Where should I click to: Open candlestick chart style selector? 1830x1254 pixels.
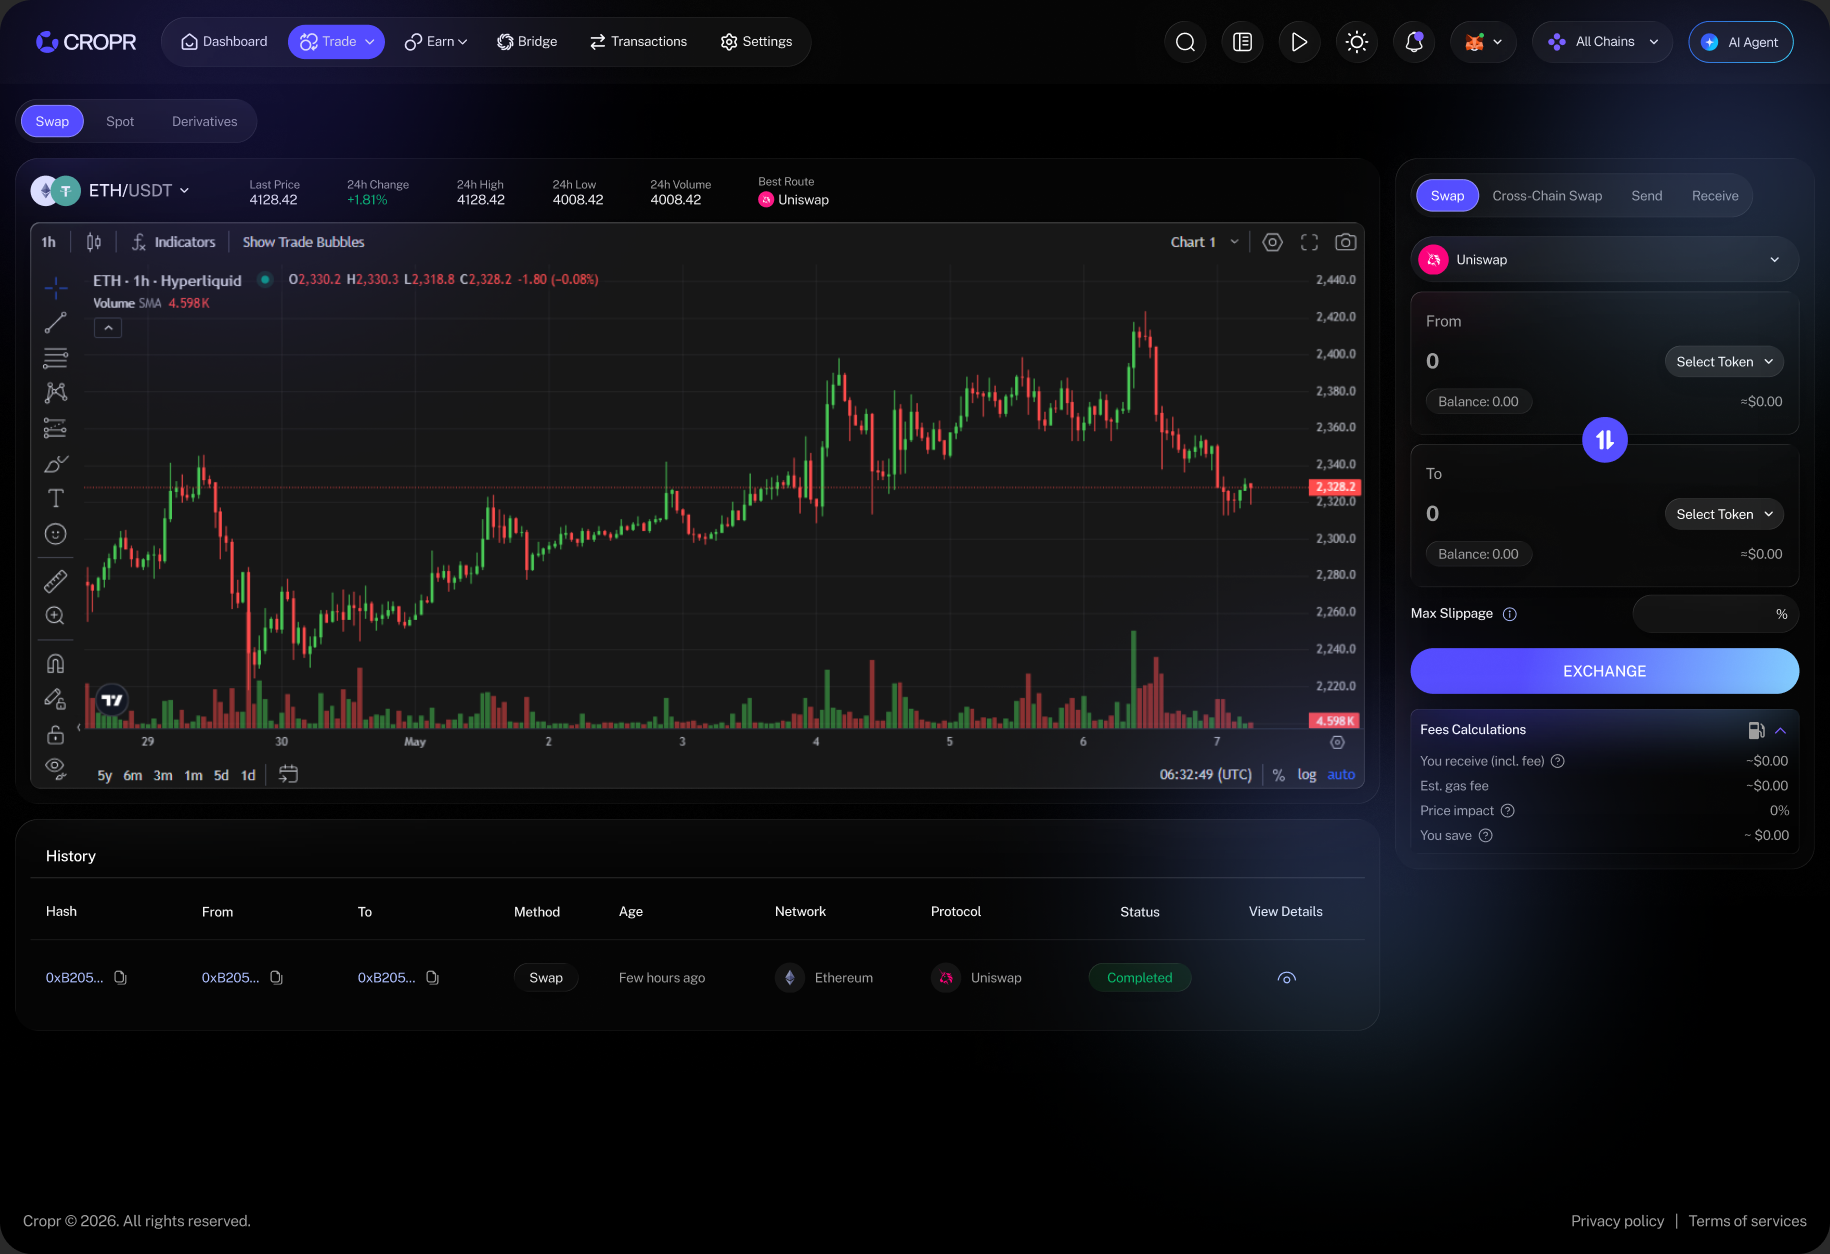click(94, 242)
